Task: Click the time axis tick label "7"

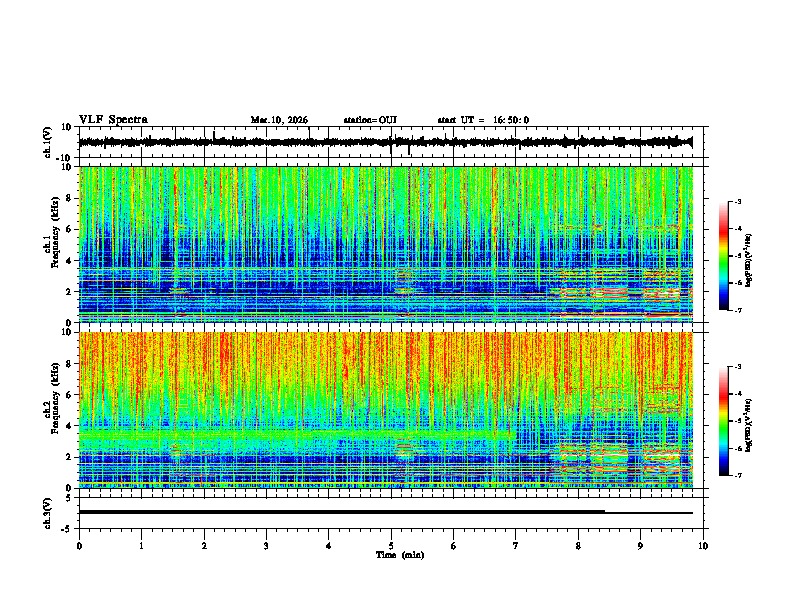Action: coord(516,546)
